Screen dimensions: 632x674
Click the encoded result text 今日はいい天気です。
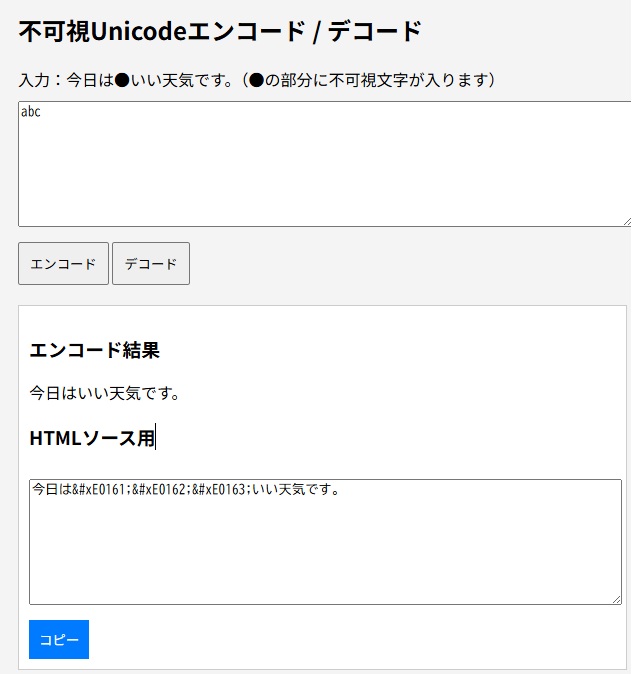click(x=104, y=393)
